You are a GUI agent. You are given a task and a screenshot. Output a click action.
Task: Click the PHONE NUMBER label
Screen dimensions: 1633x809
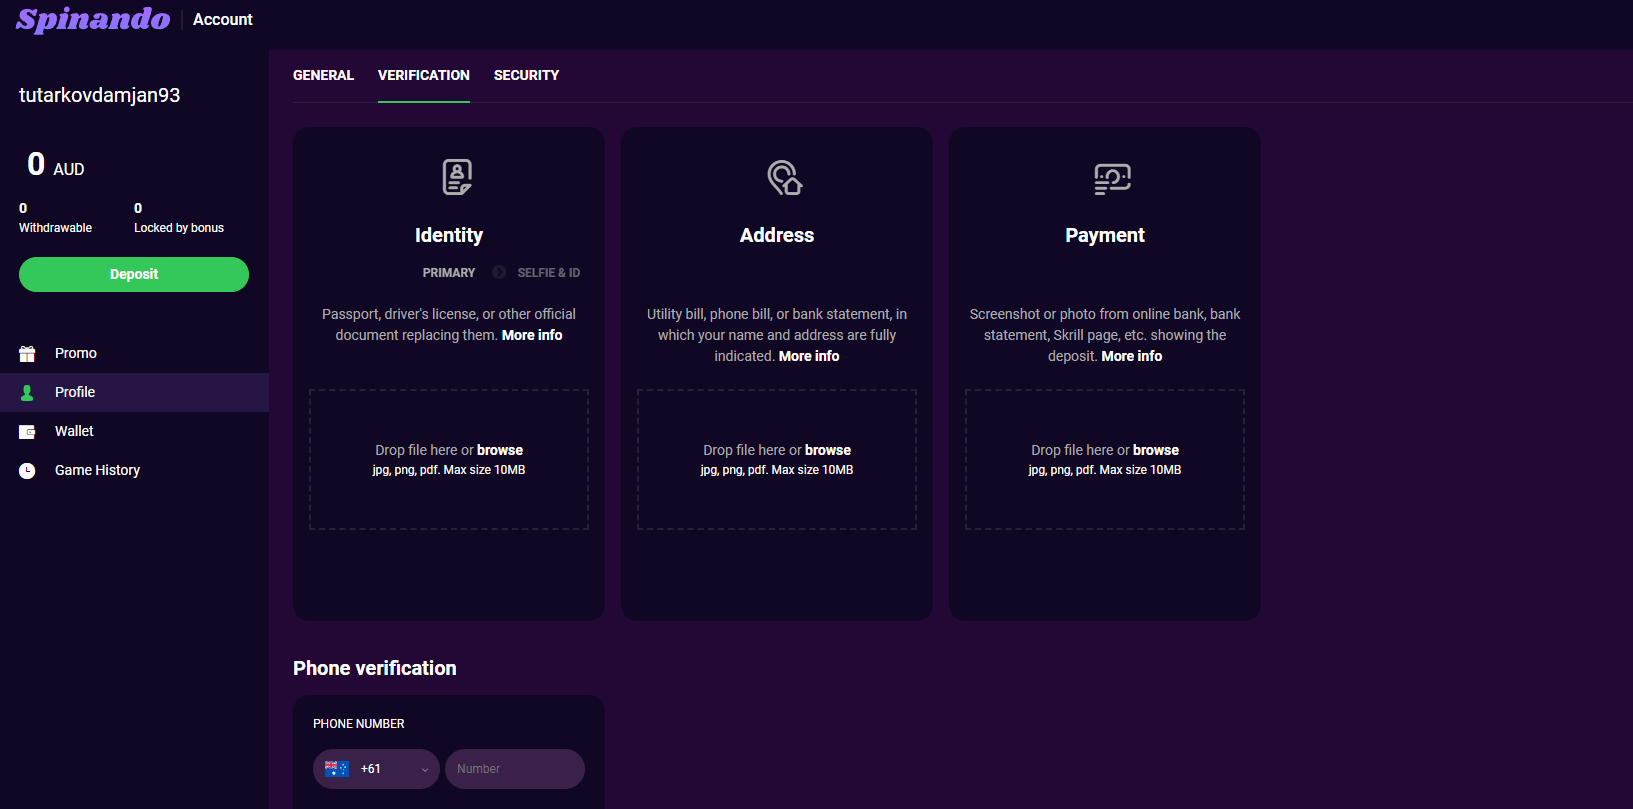tap(359, 724)
